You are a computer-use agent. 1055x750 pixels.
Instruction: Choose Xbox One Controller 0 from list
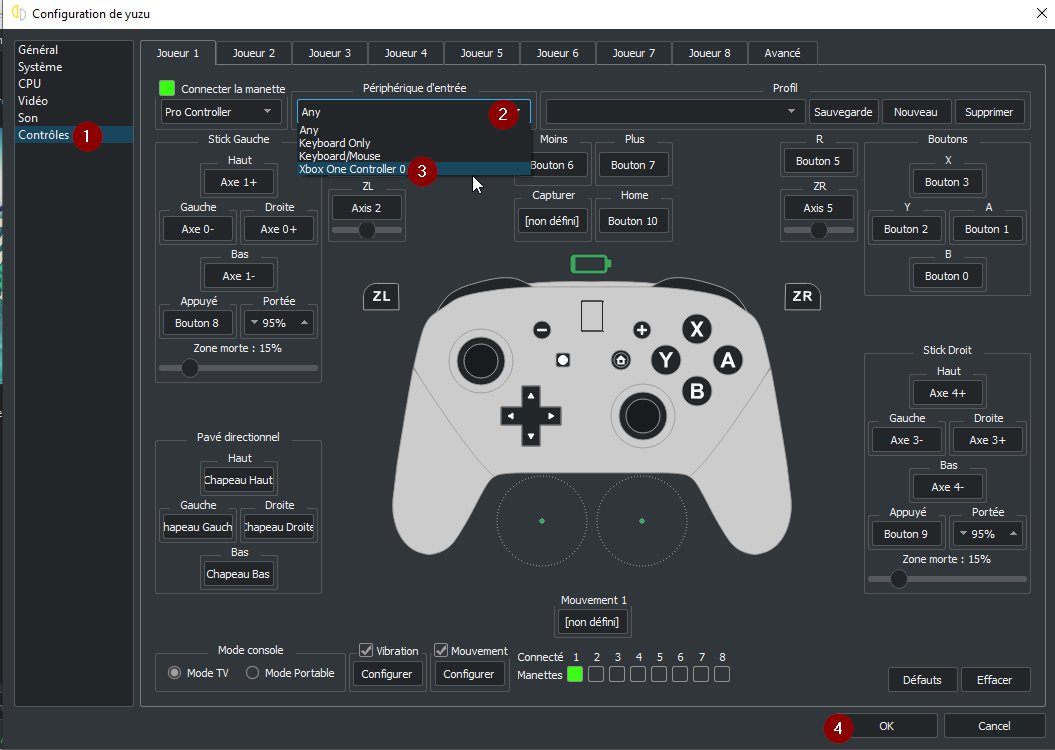352,169
